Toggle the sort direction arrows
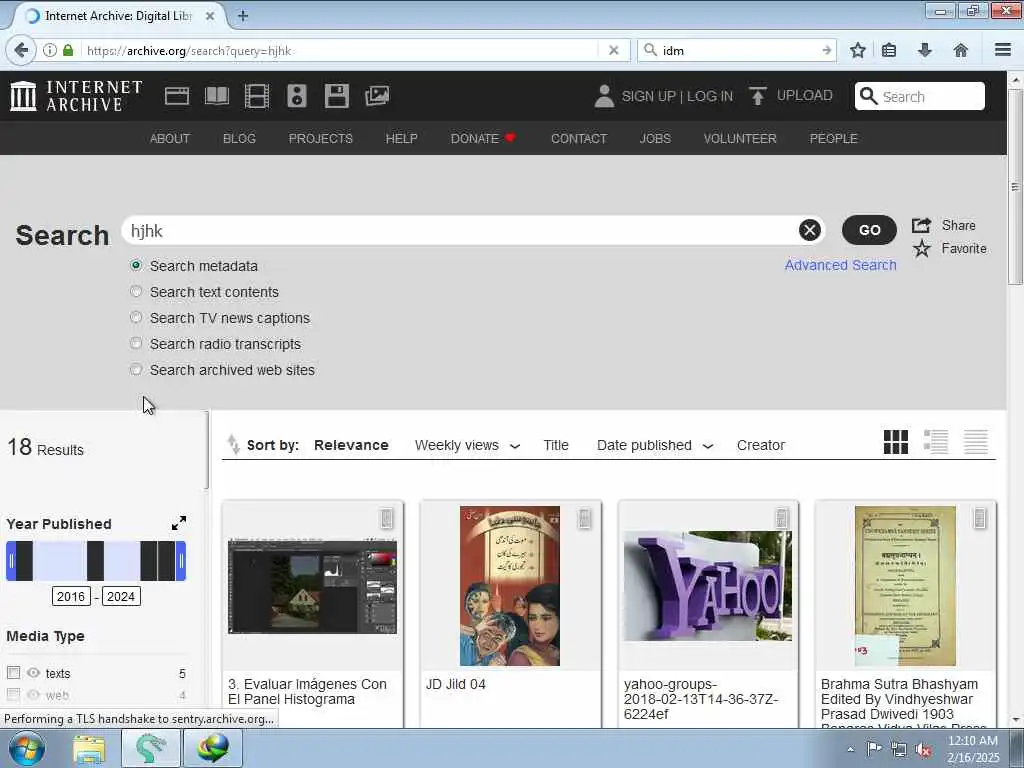Image resolution: width=1024 pixels, height=768 pixels. [x=233, y=444]
